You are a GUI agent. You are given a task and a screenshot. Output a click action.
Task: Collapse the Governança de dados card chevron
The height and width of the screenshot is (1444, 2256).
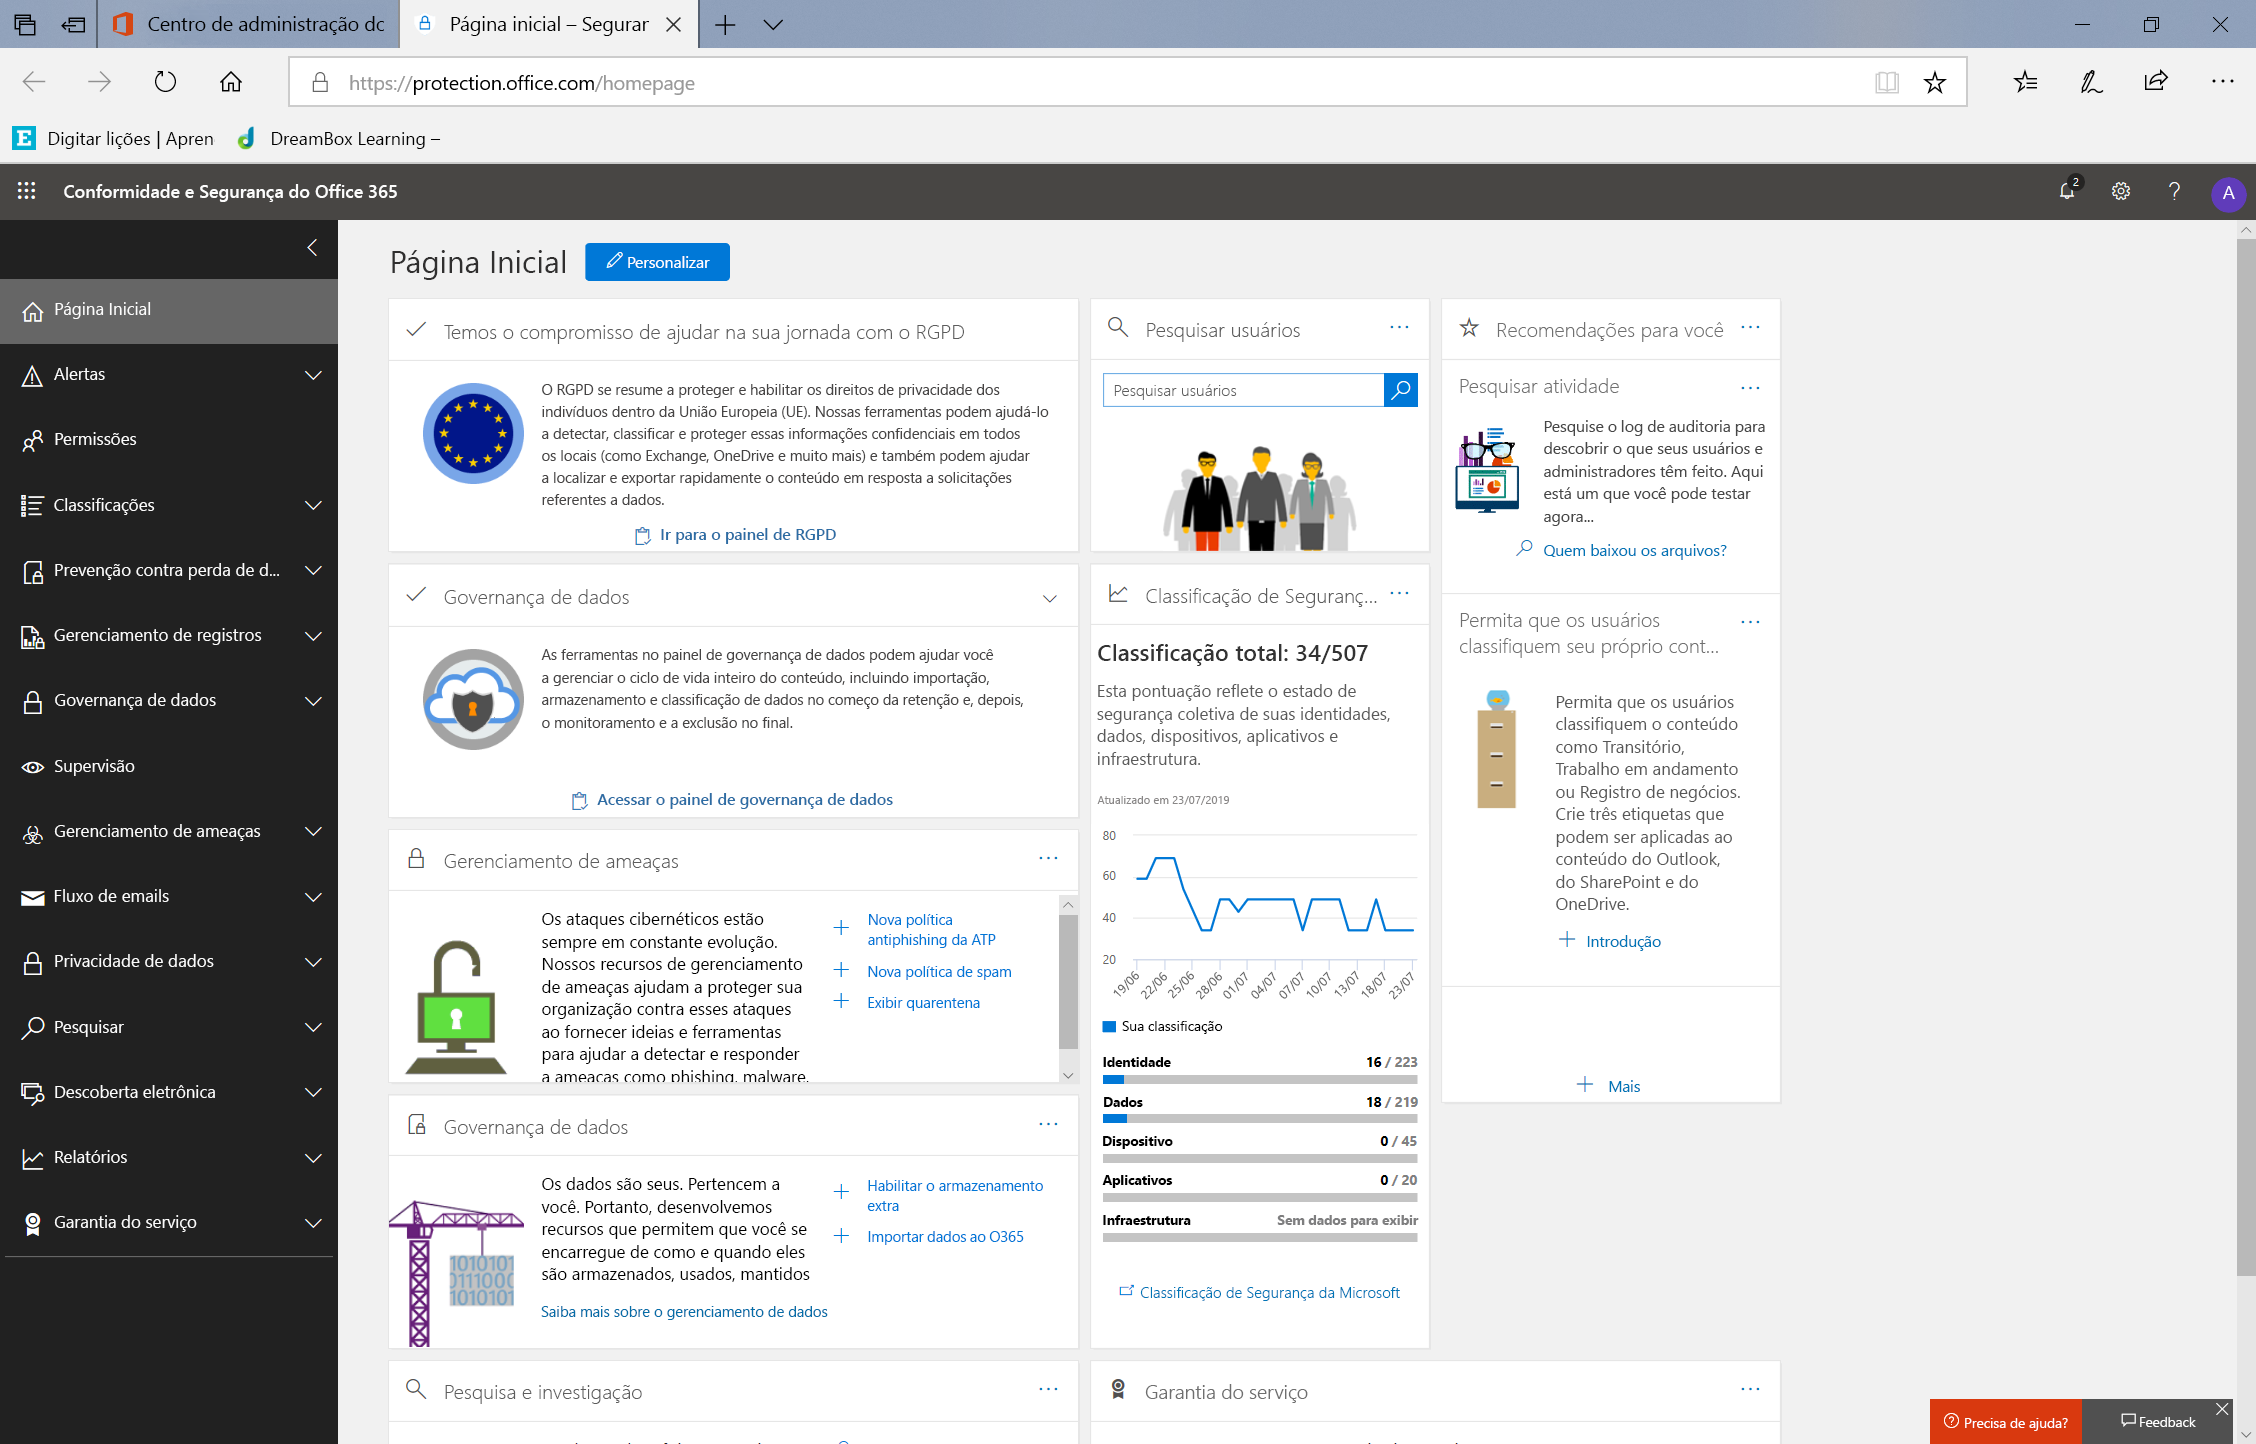pos(1050,598)
